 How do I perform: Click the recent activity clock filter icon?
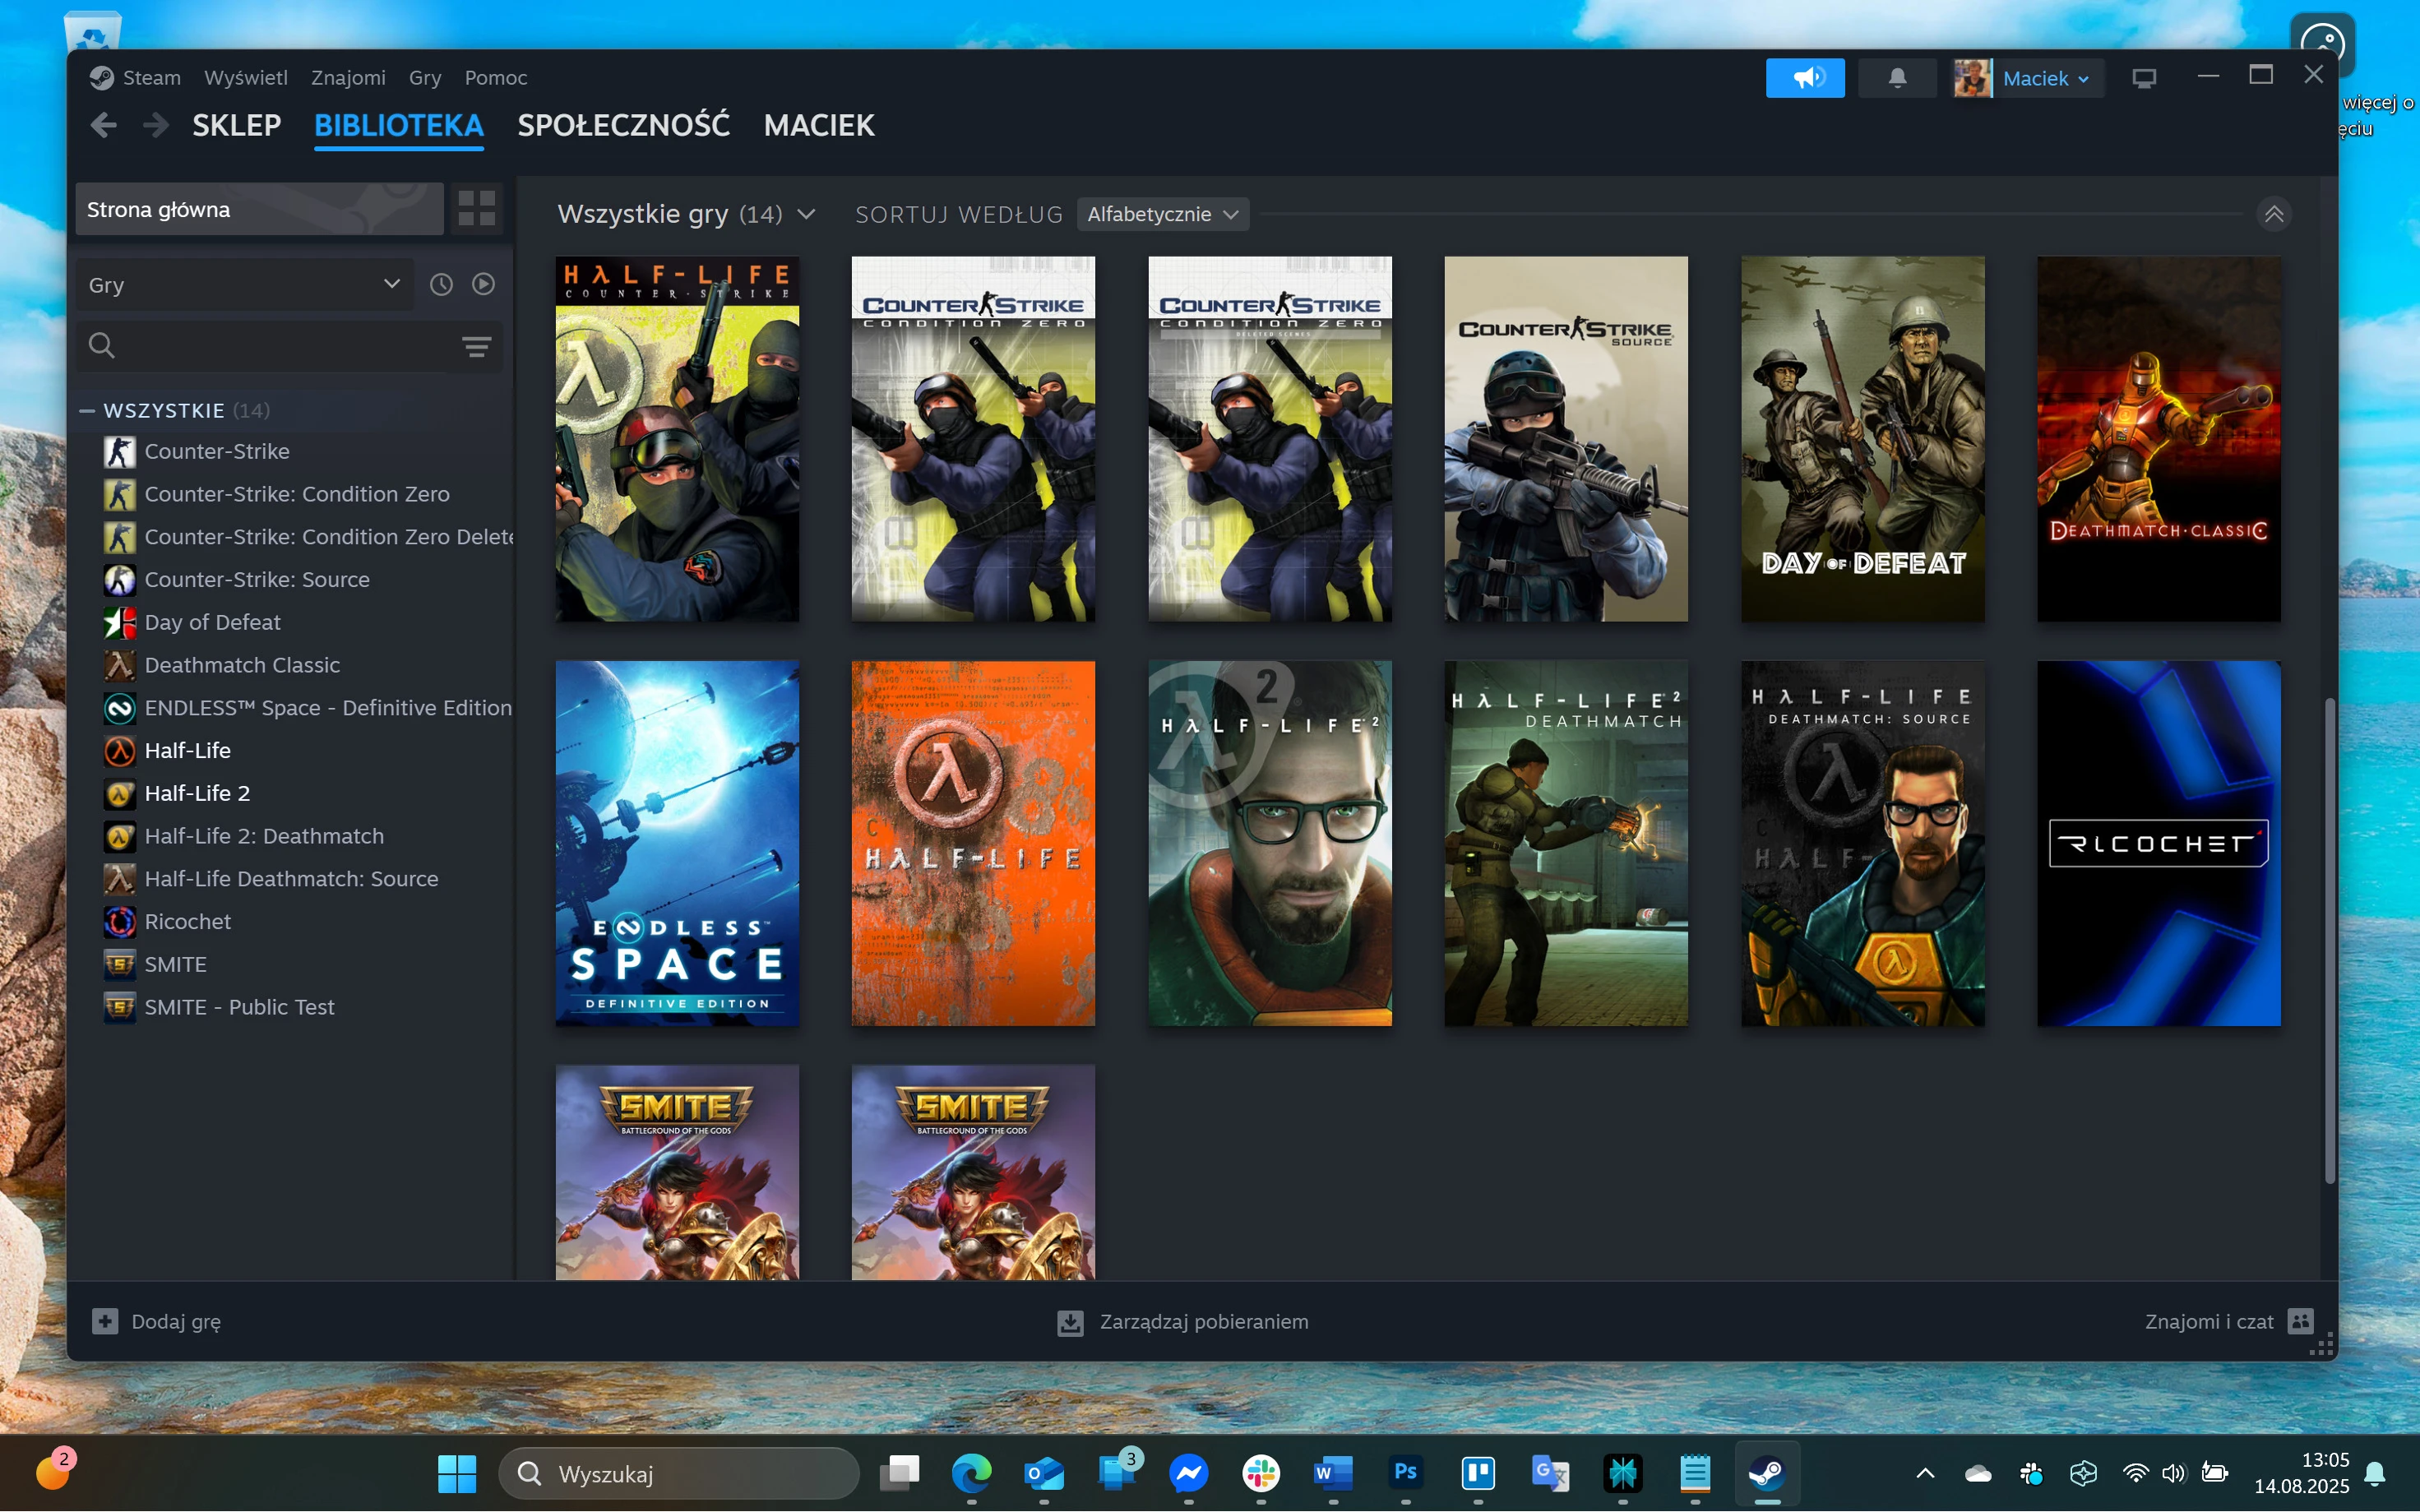click(441, 285)
